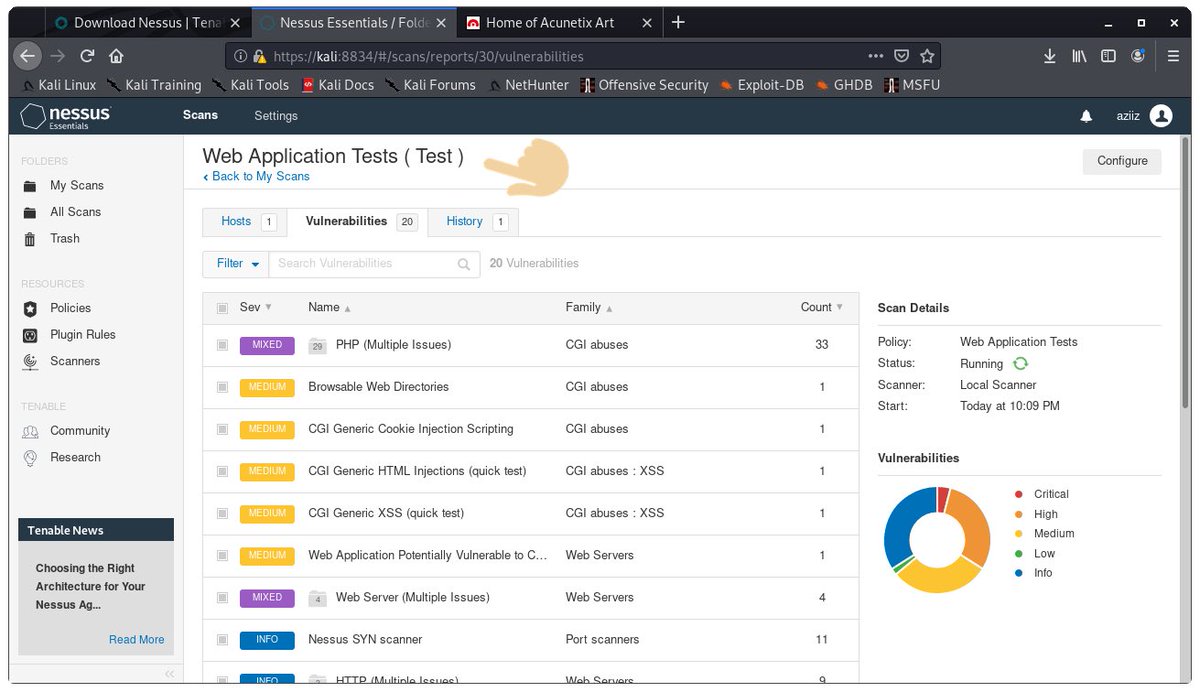Image resolution: width=1200 pixels, height=692 pixels.
Task: Toggle the browser sidebar icon
Action: click(1108, 57)
